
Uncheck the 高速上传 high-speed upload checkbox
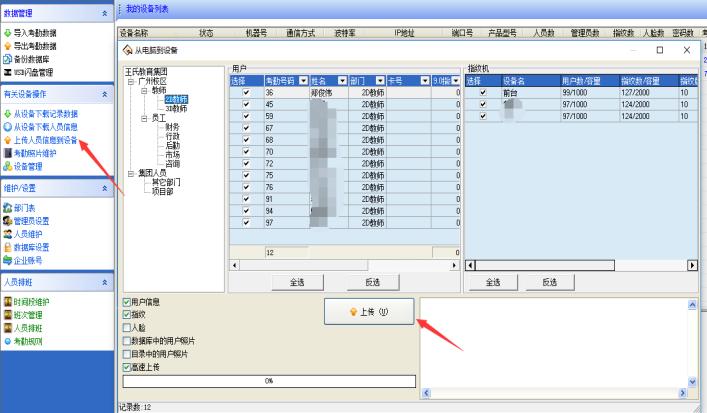[x=127, y=366]
